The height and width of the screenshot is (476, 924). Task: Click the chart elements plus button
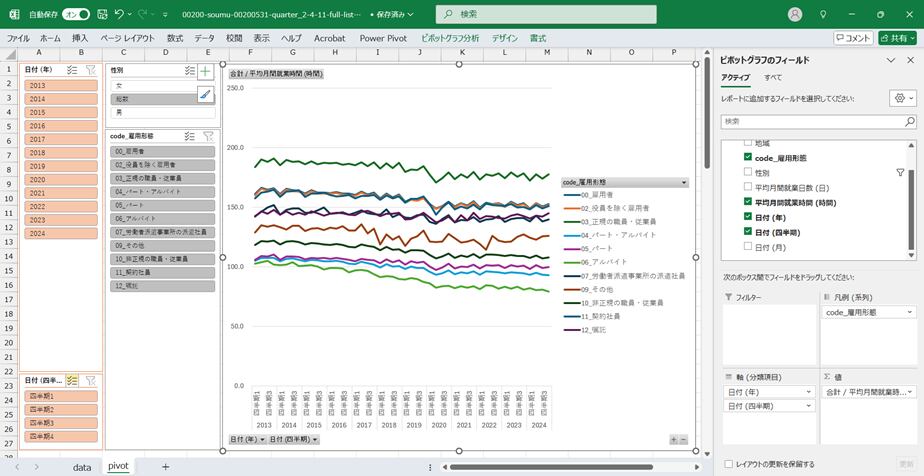tap(205, 72)
